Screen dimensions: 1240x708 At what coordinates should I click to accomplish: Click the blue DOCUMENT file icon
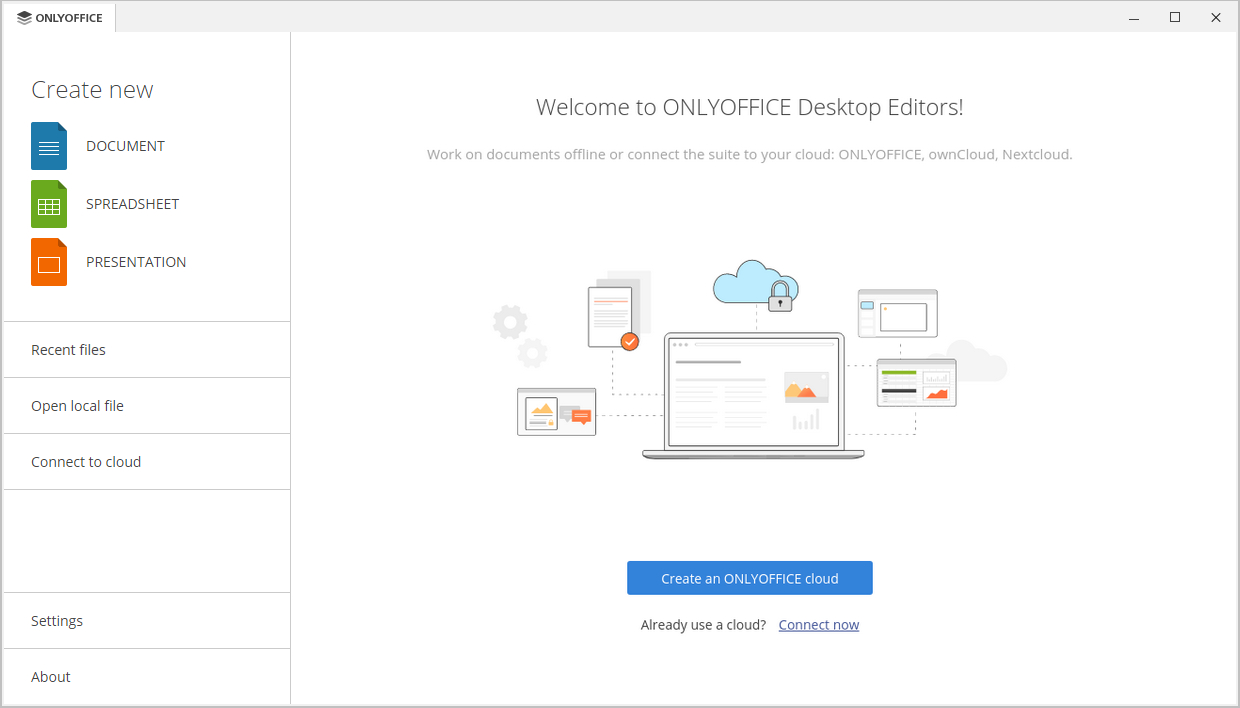click(49, 146)
